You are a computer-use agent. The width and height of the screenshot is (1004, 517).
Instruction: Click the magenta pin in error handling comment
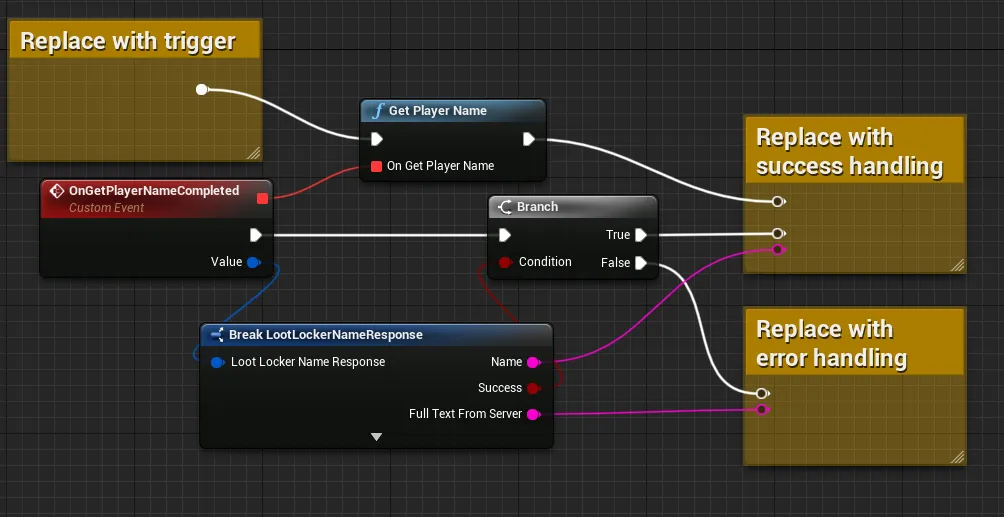(x=762, y=409)
